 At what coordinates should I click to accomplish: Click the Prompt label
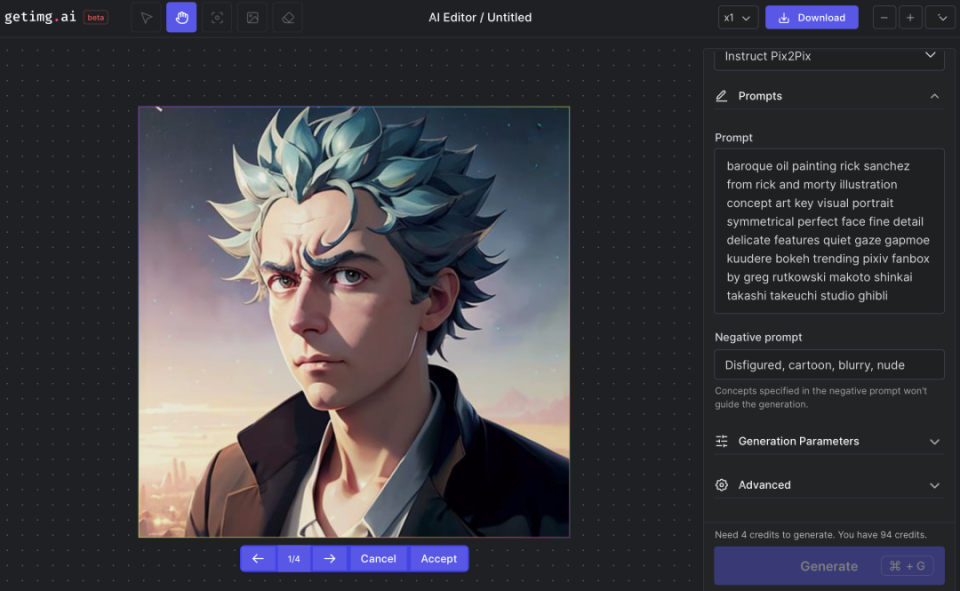733,138
